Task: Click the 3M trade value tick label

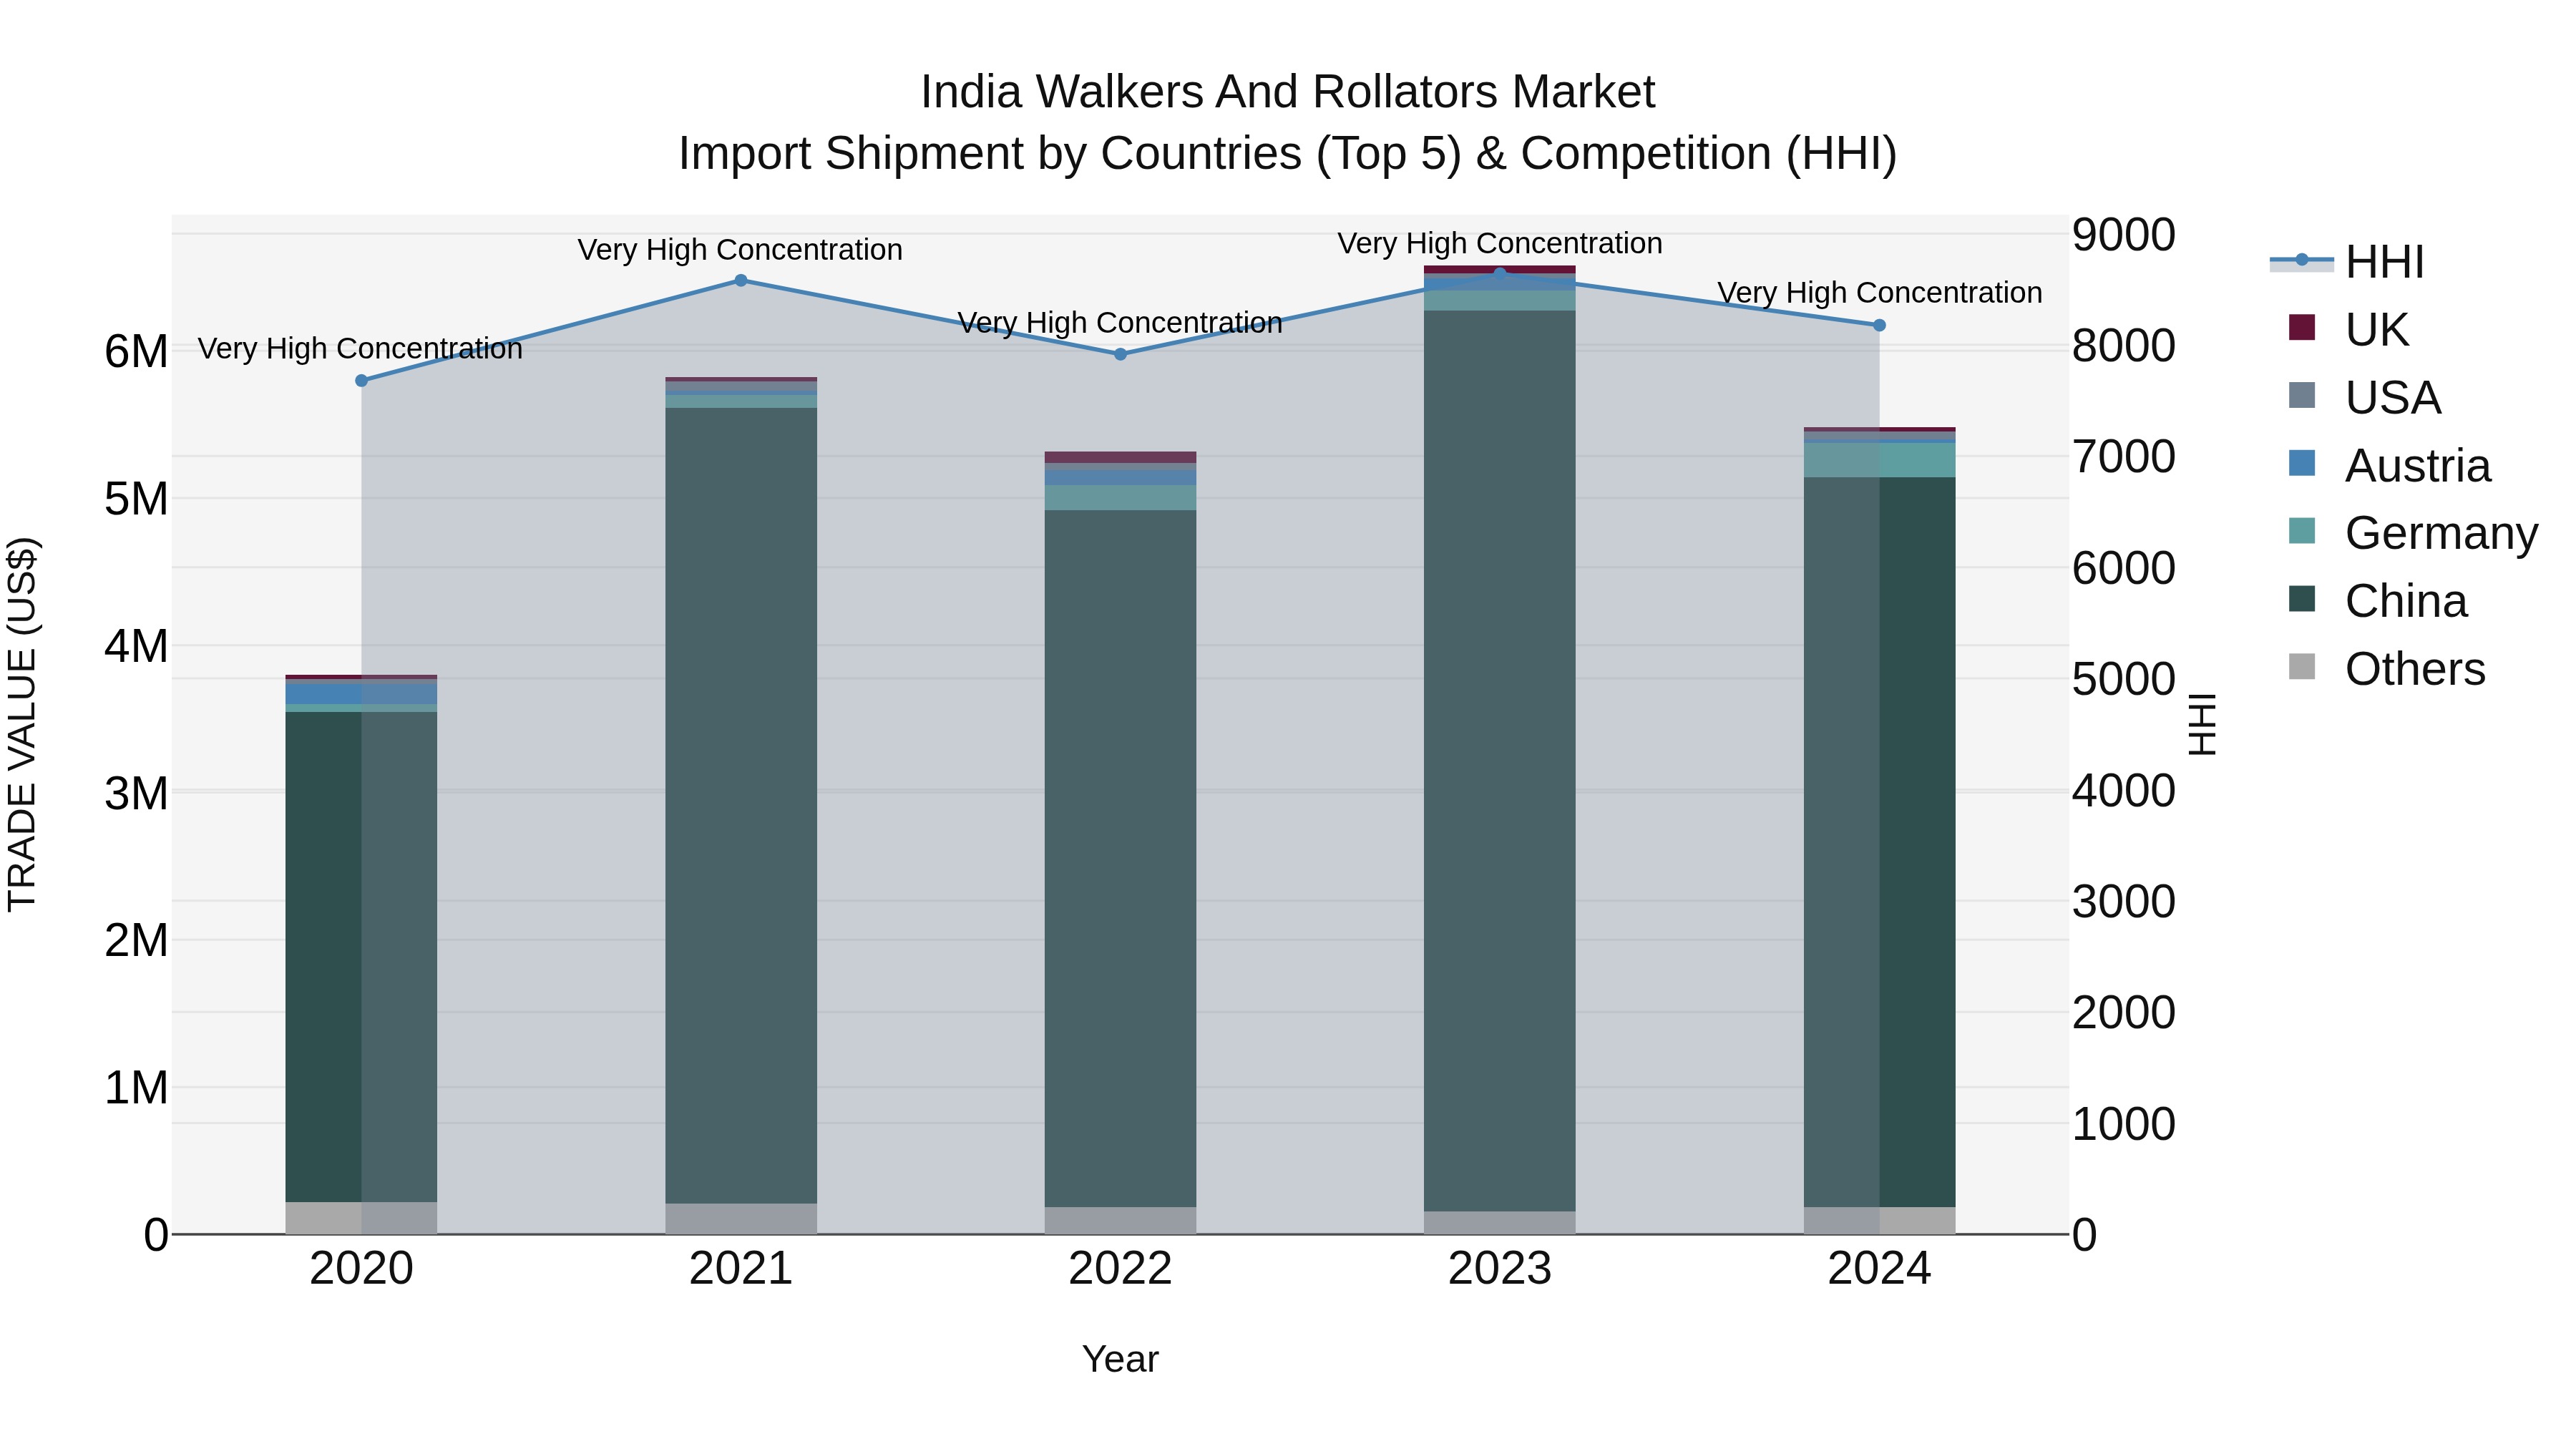Action: (136, 793)
